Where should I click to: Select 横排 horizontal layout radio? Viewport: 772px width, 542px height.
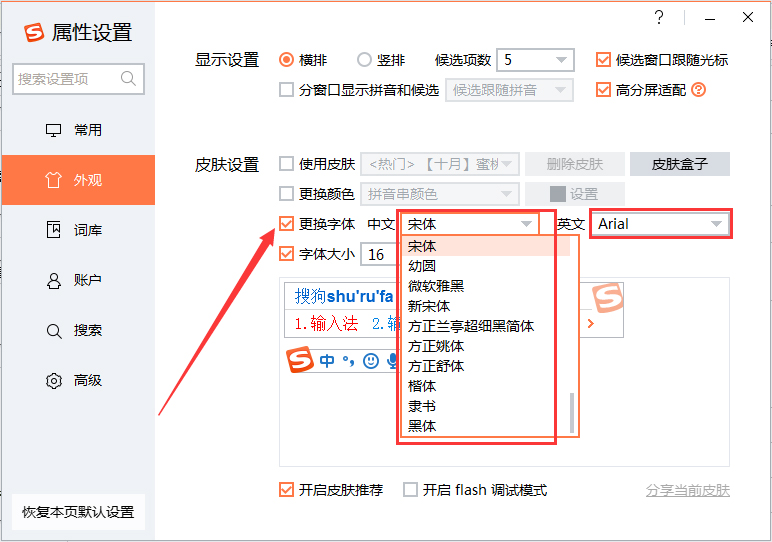pyautogui.click(x=287, y=60)
